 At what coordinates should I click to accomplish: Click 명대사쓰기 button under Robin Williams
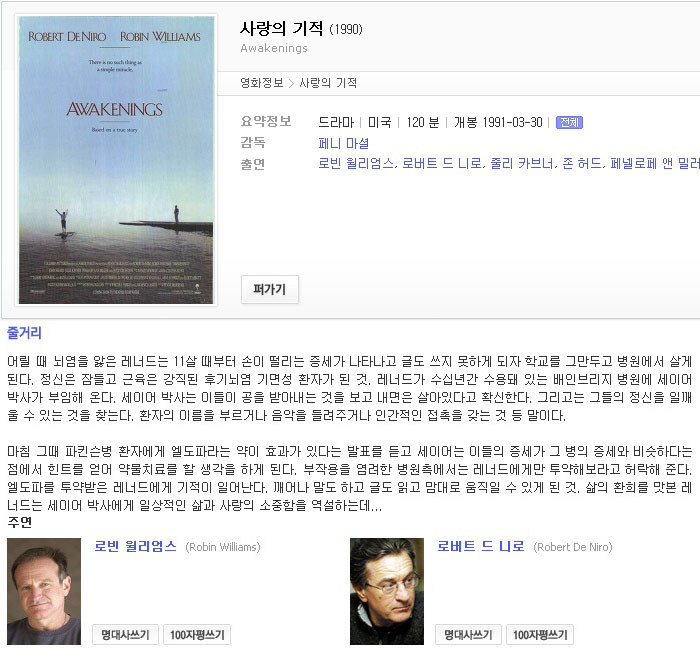click(x=125, y=635)
